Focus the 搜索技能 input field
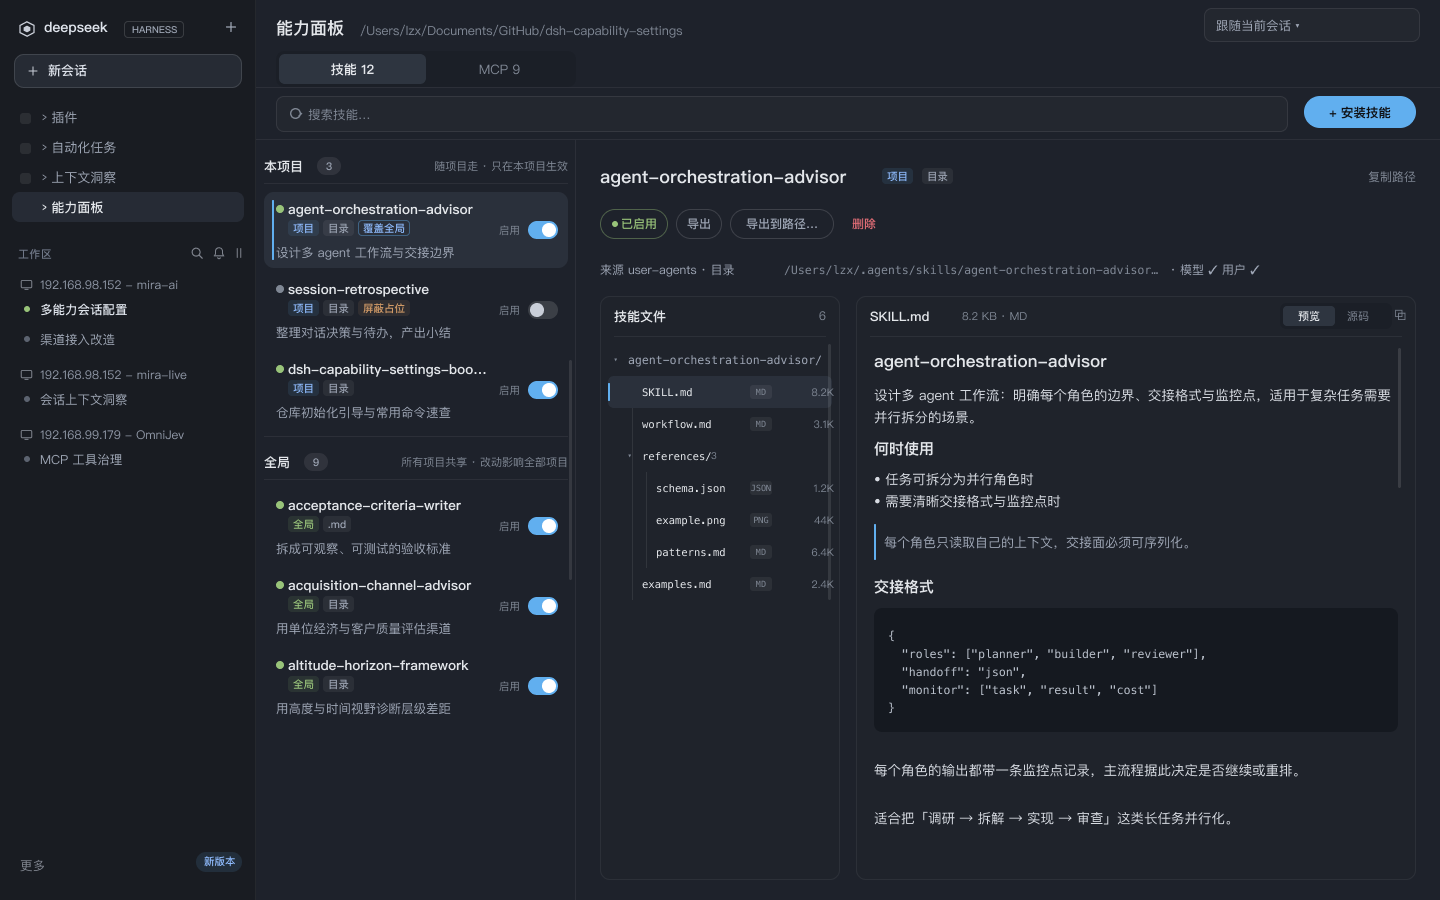Viewport: 1440px width, 900px height. (x=781, y=114)
